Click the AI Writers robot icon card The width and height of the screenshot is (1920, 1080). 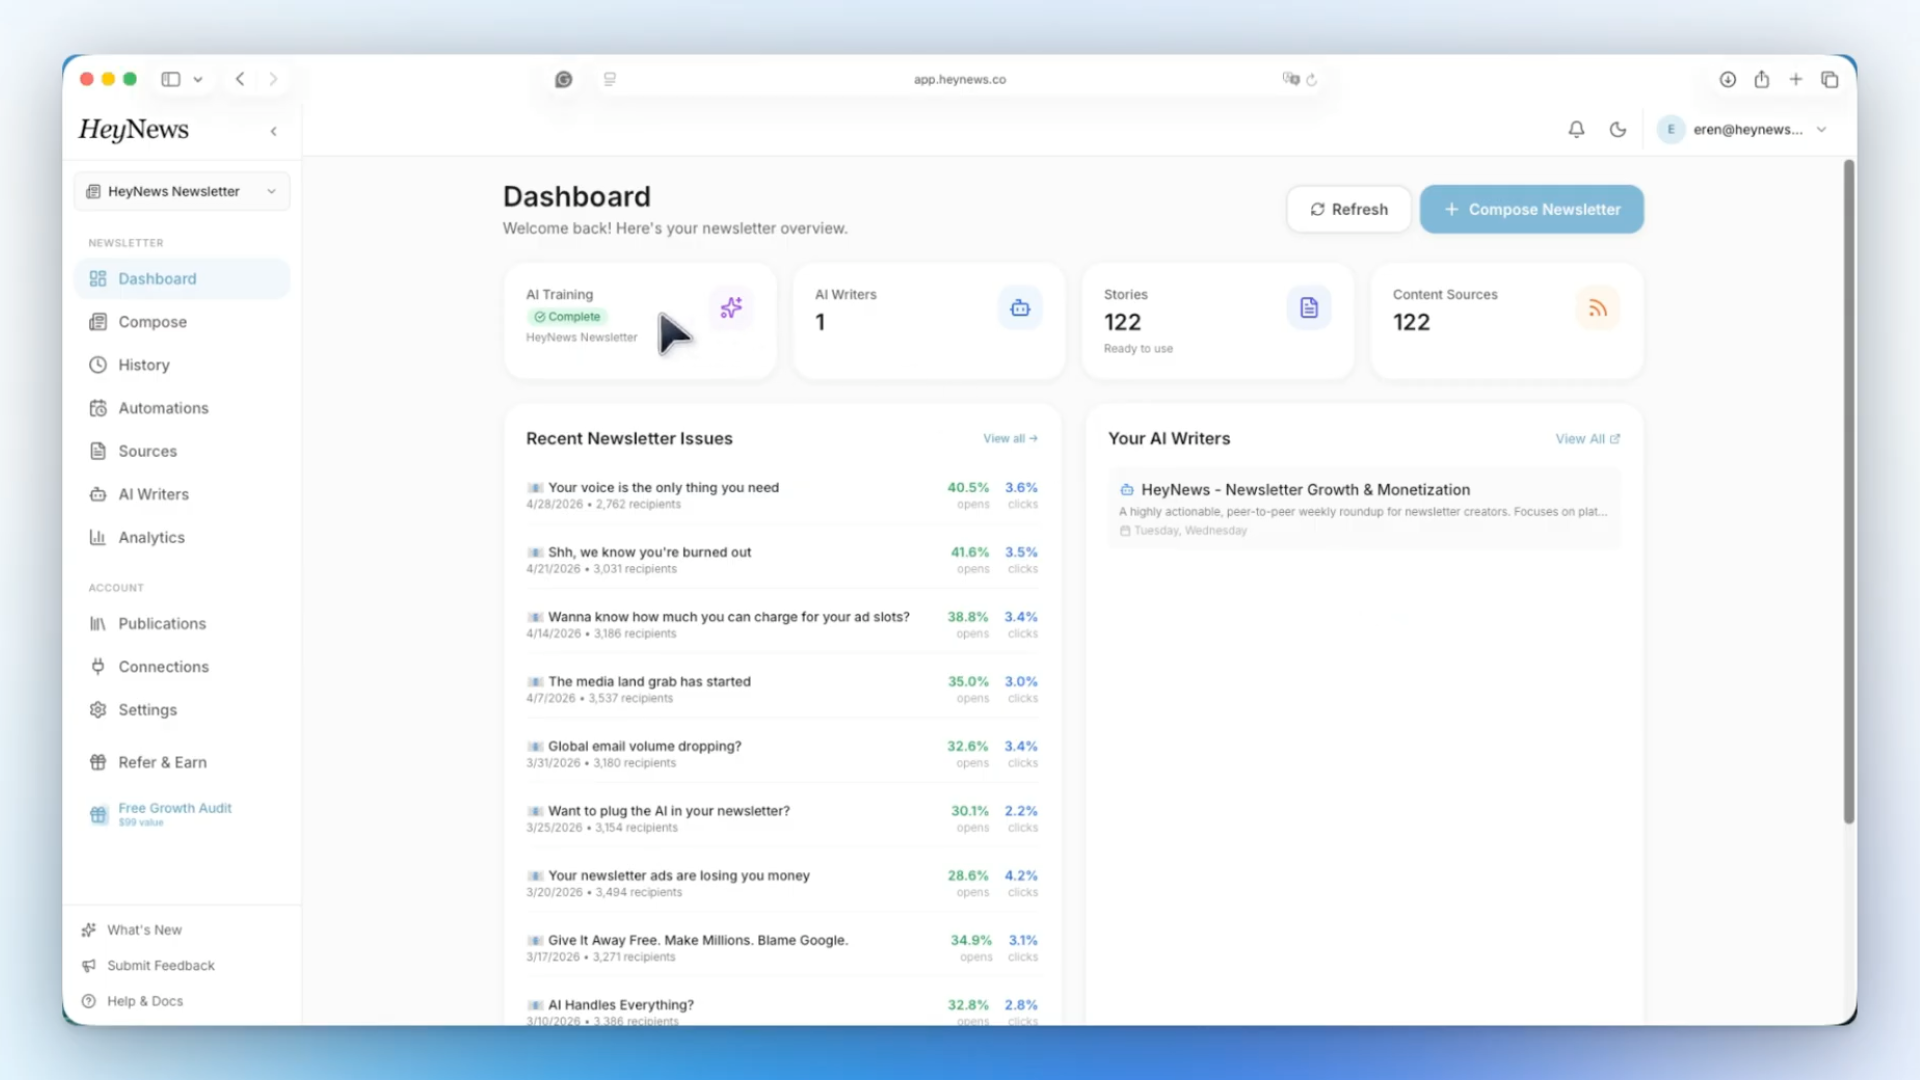click(1020, 307)
